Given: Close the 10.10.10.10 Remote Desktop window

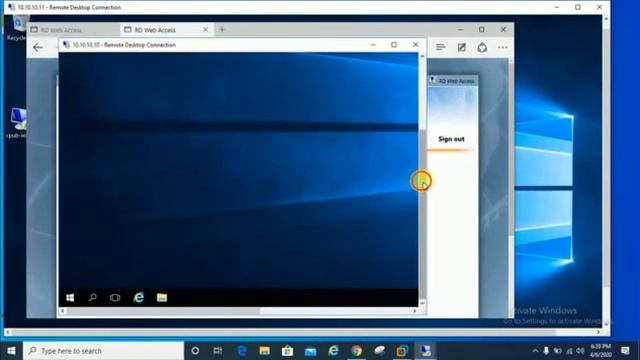Looking at the screenshot, I should click(x=416, y=44).
